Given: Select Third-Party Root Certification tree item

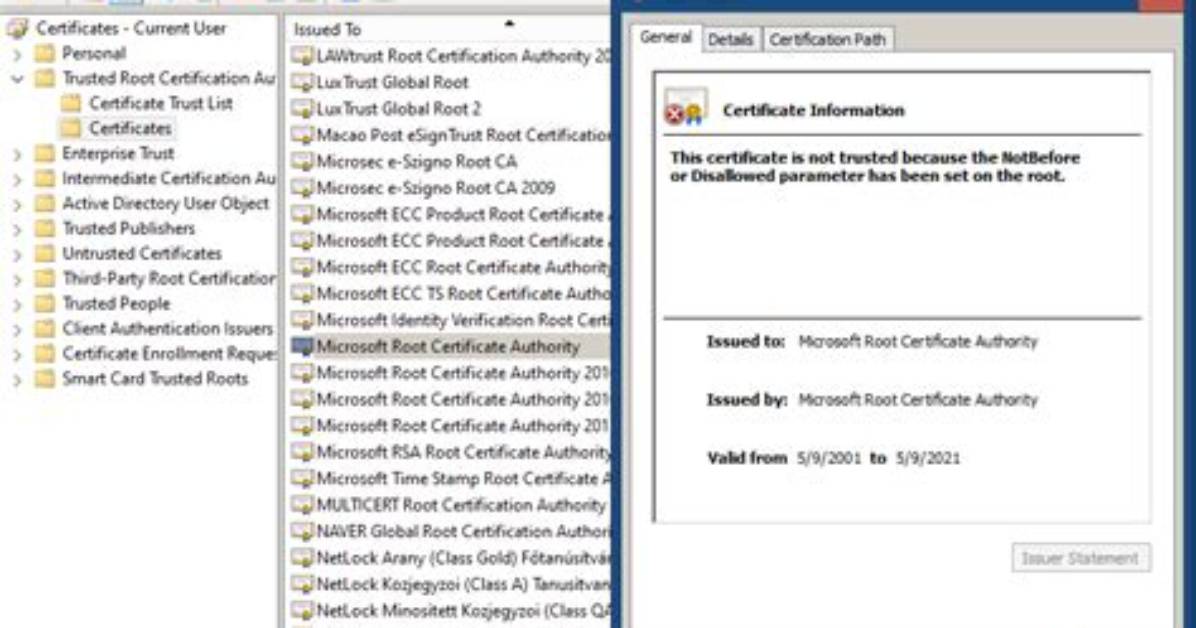Looking at the screenshot, I should [169, 279].
